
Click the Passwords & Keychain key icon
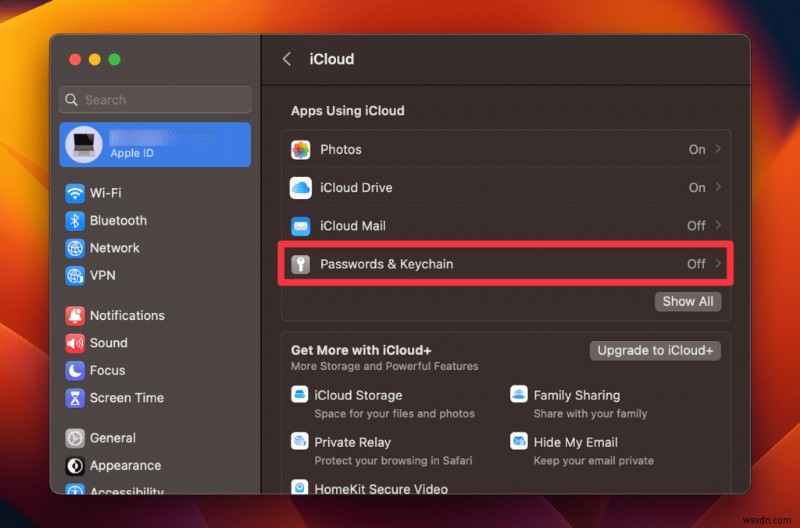coord(301,264)
